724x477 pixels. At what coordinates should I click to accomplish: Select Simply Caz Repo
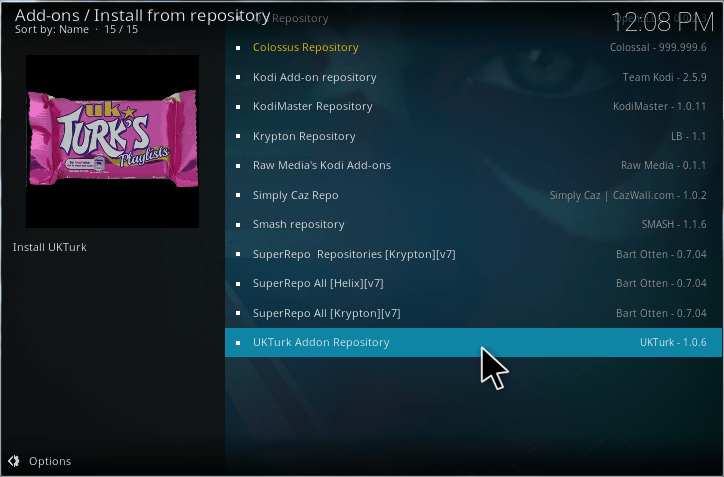473,195
